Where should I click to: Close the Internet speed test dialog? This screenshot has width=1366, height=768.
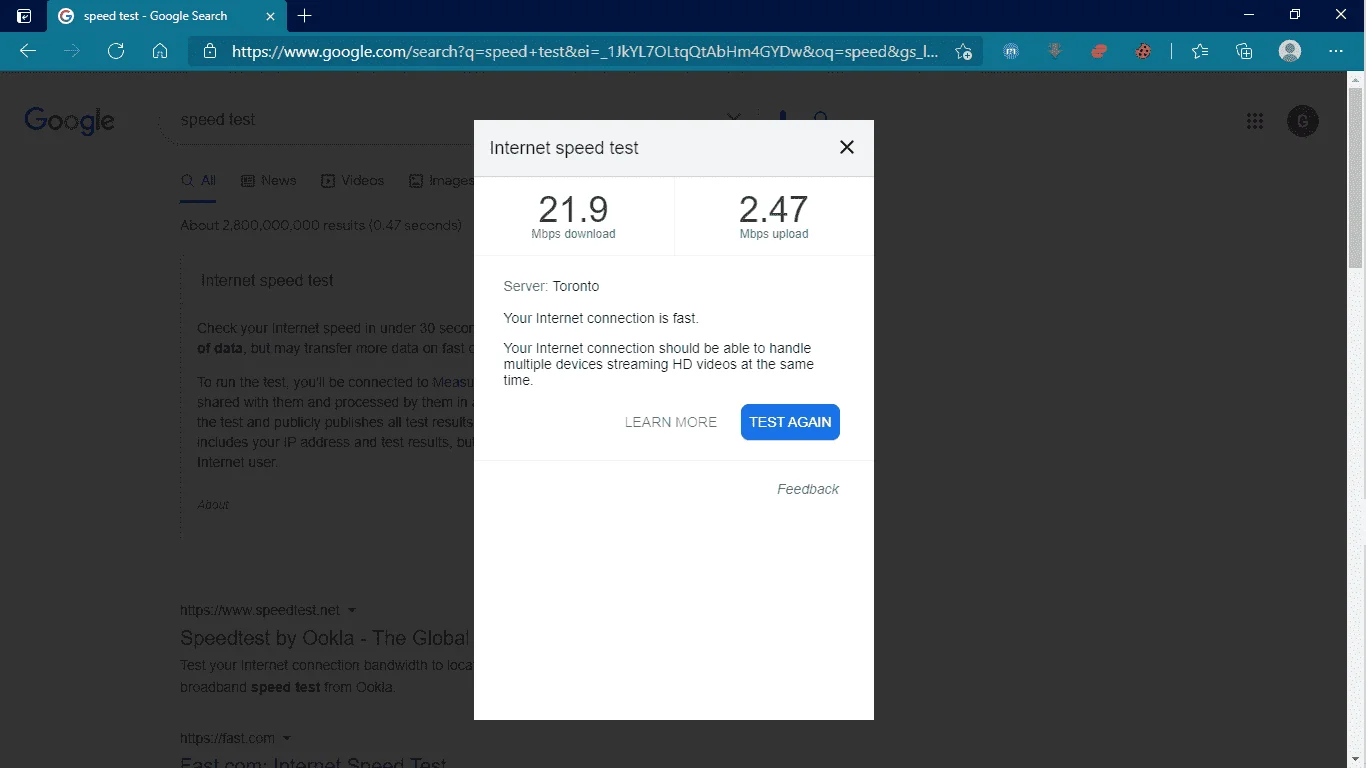pos(847,148)
